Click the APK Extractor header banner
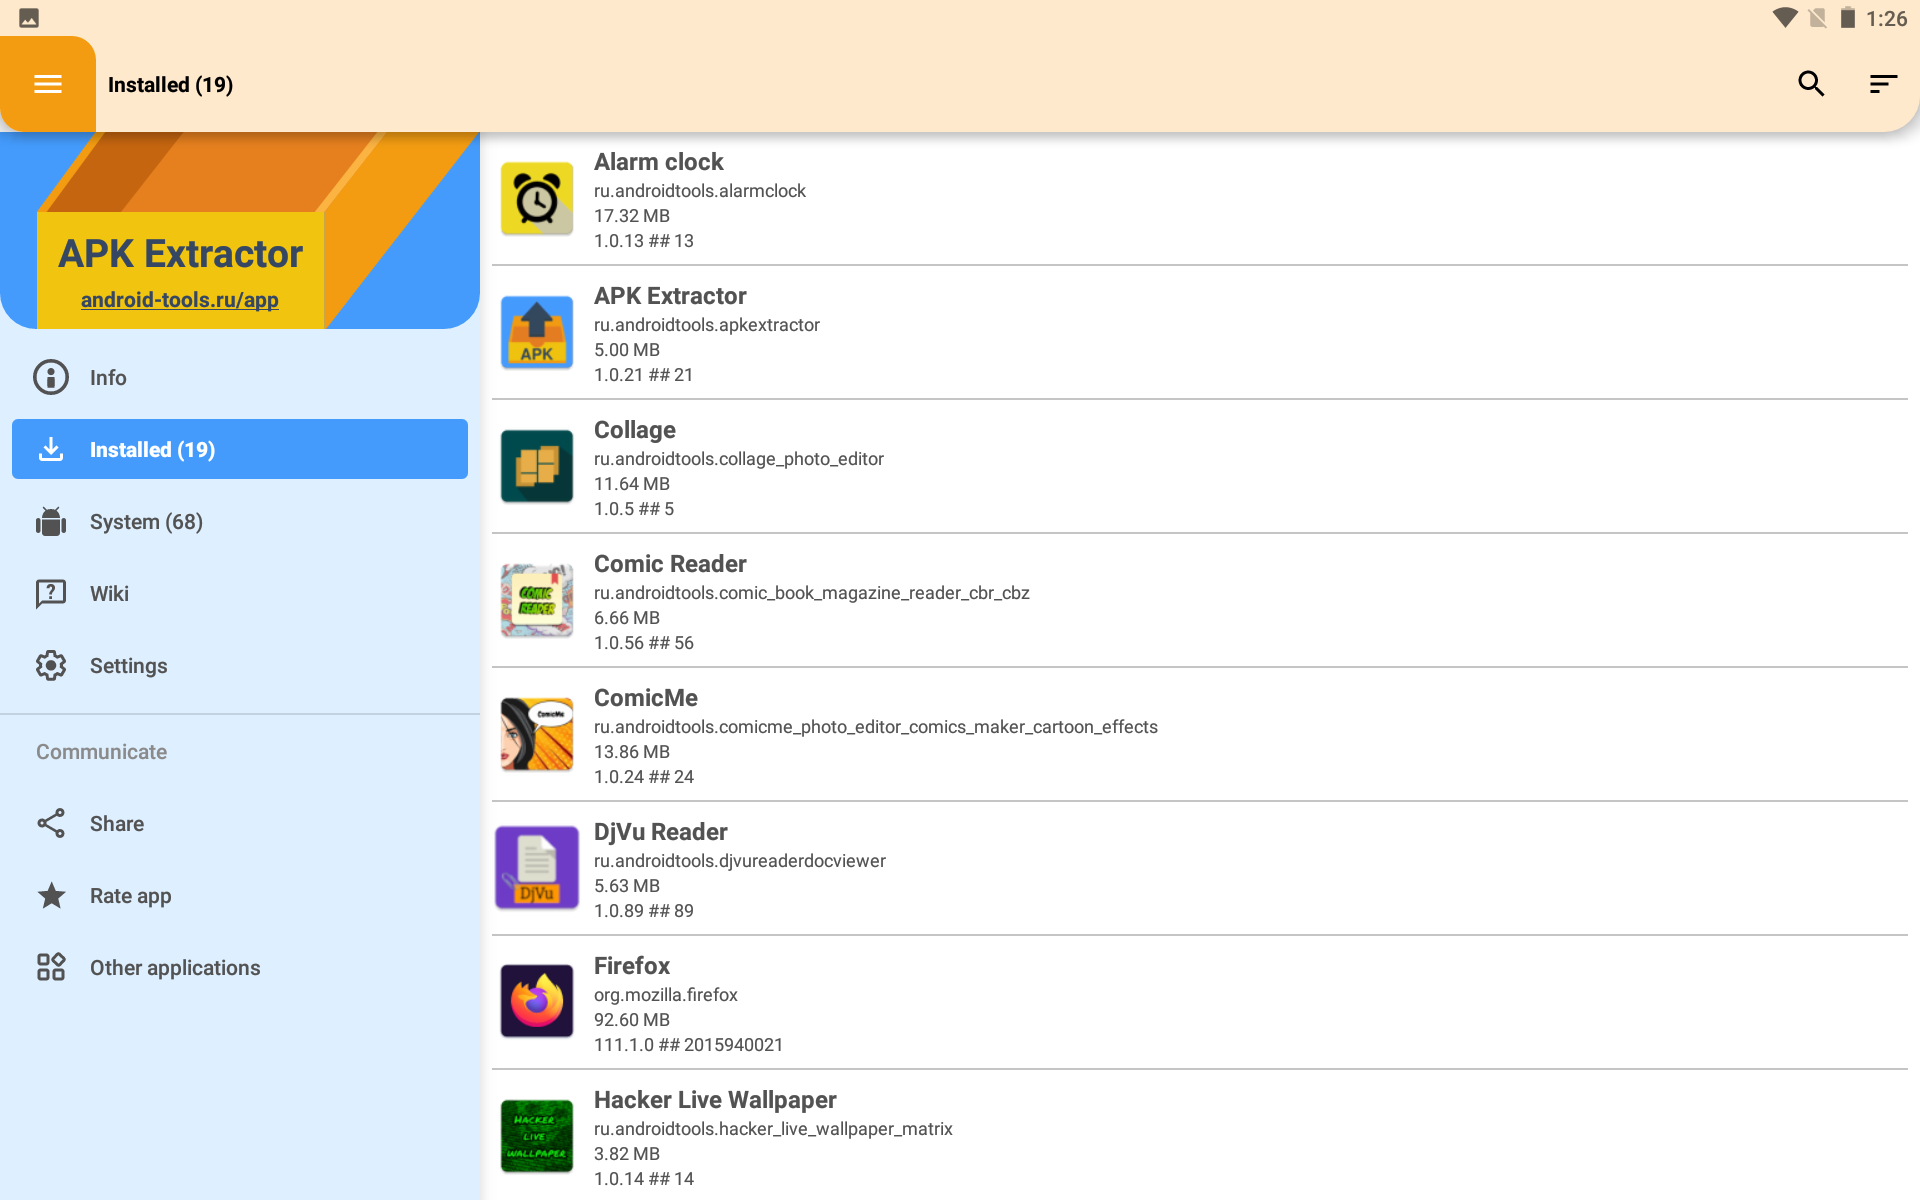Viewport: 1920px width, 1200px height. point(240,230)
